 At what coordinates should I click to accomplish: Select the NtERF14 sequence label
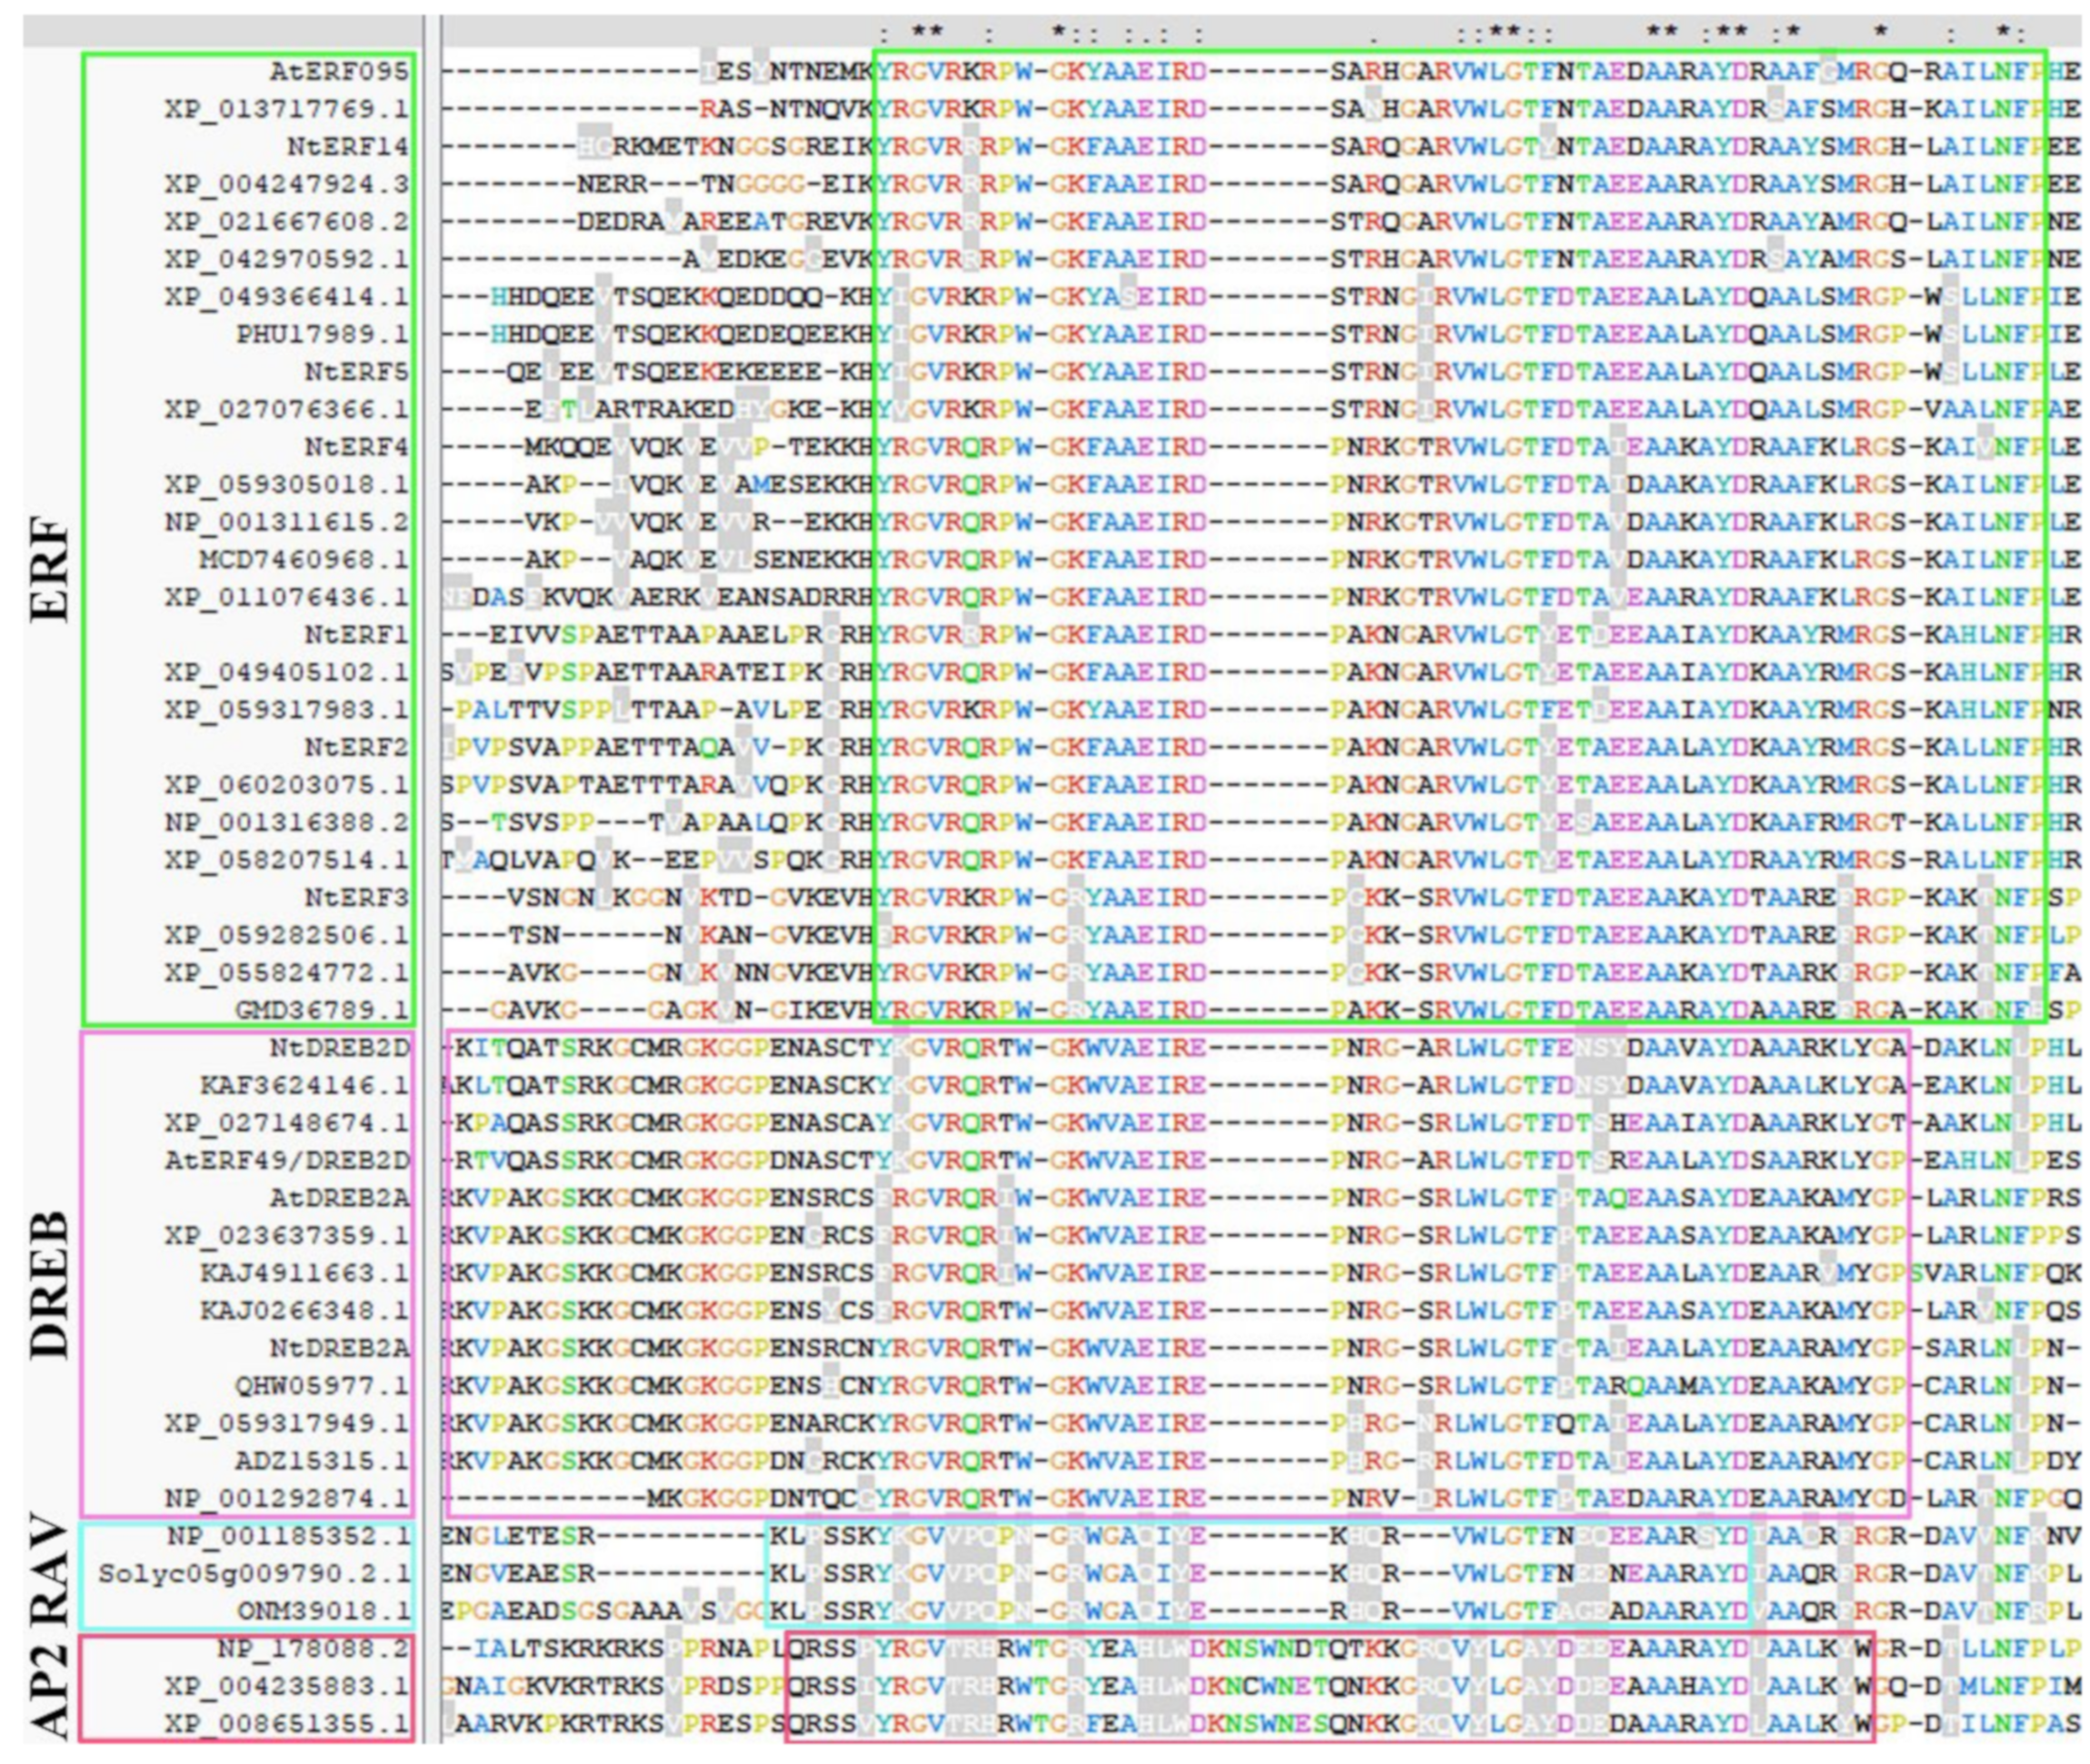pyautogui.click(x=347, y=147)
